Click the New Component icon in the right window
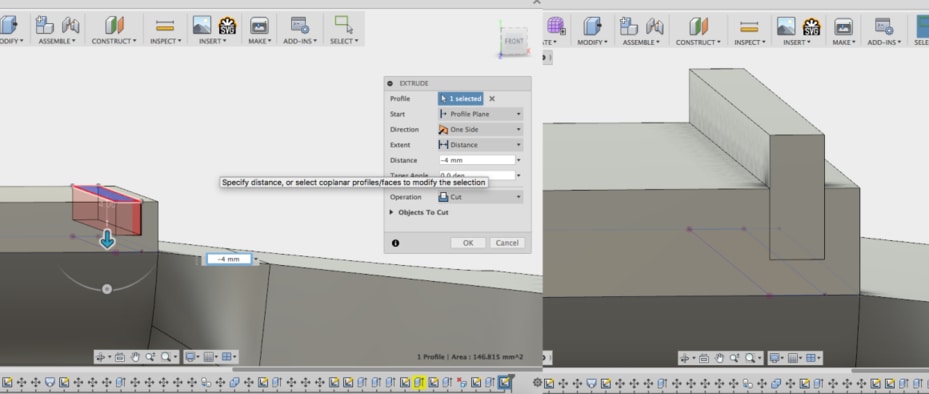The height and width of the screenshot is (394, 929). pyautogui.click(x=628, y=25)
